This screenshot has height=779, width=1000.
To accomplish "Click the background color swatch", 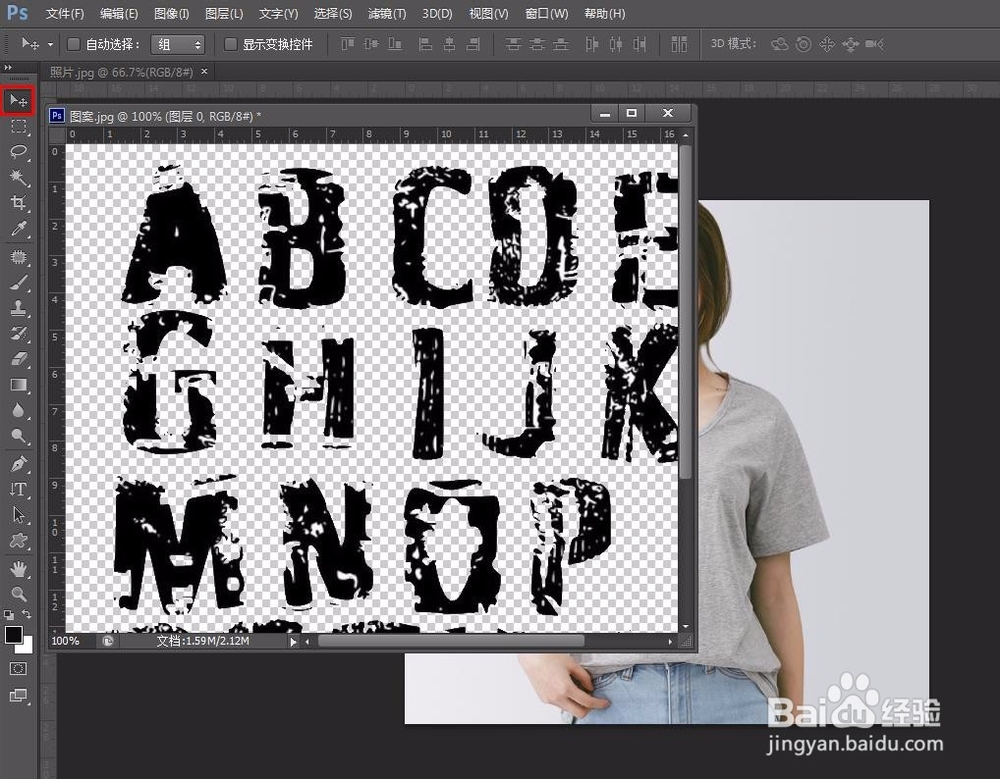I will click(x=26, y=646).
